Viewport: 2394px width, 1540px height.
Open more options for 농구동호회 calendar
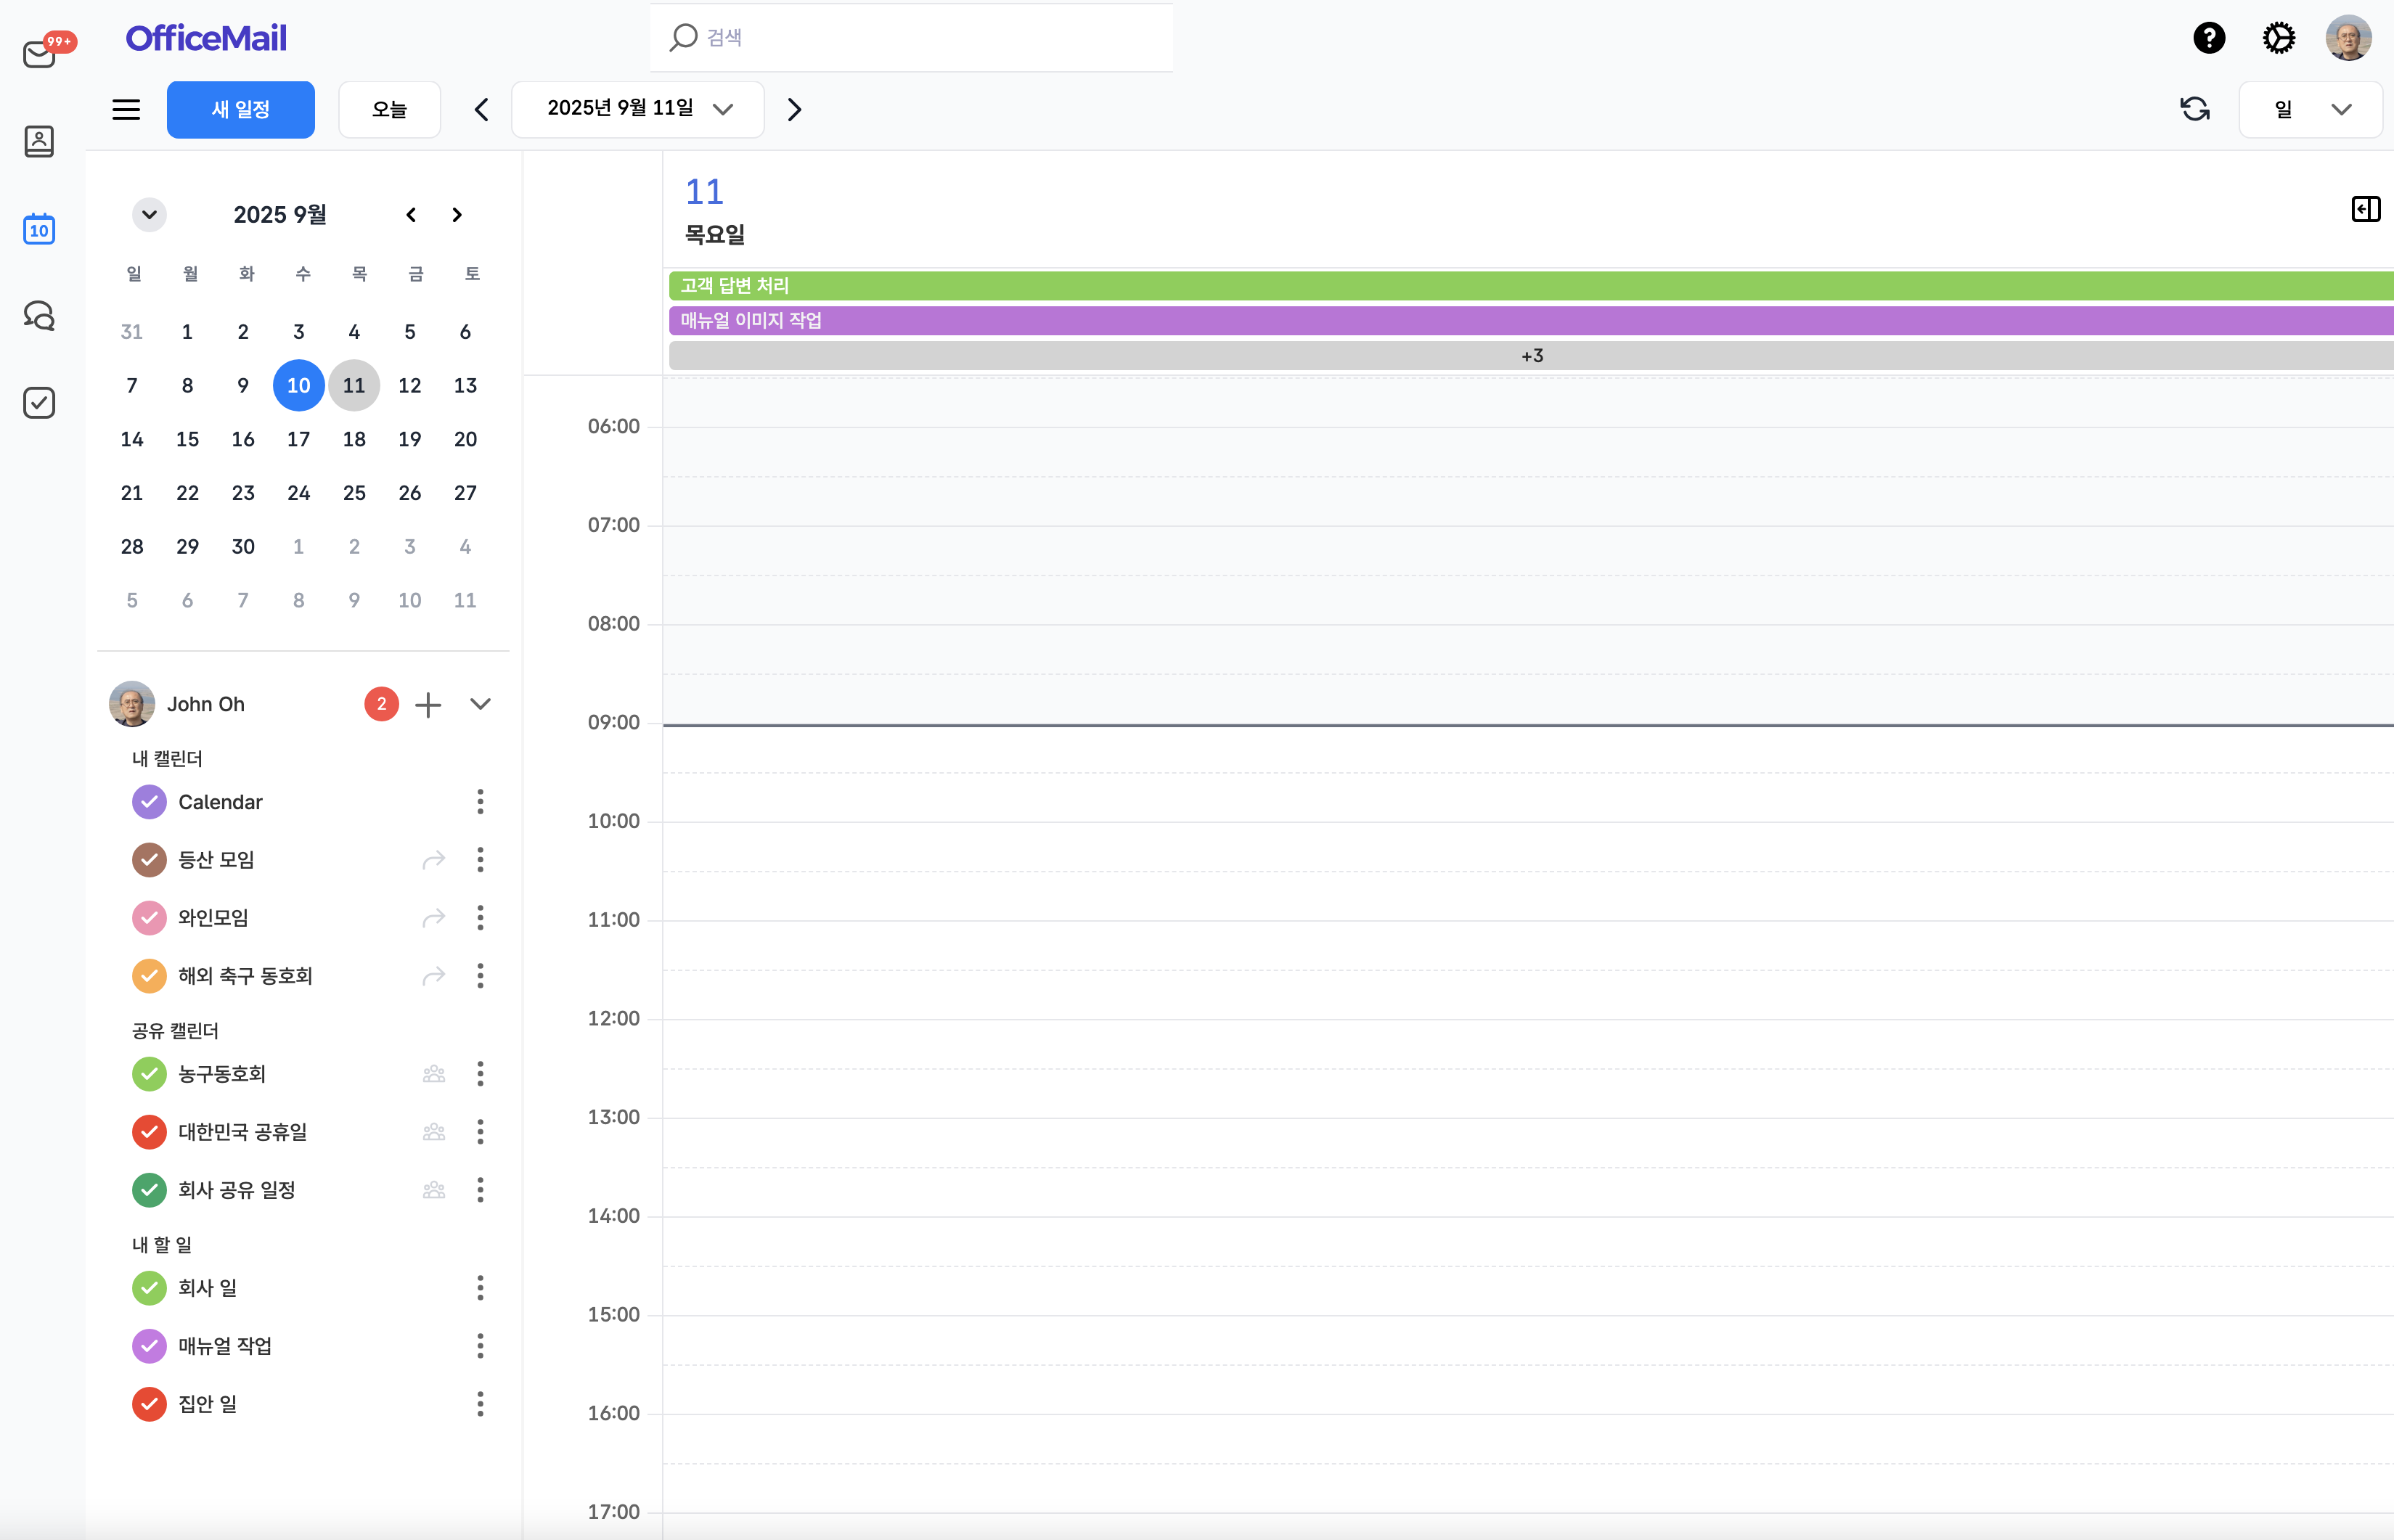(480, 1074)
